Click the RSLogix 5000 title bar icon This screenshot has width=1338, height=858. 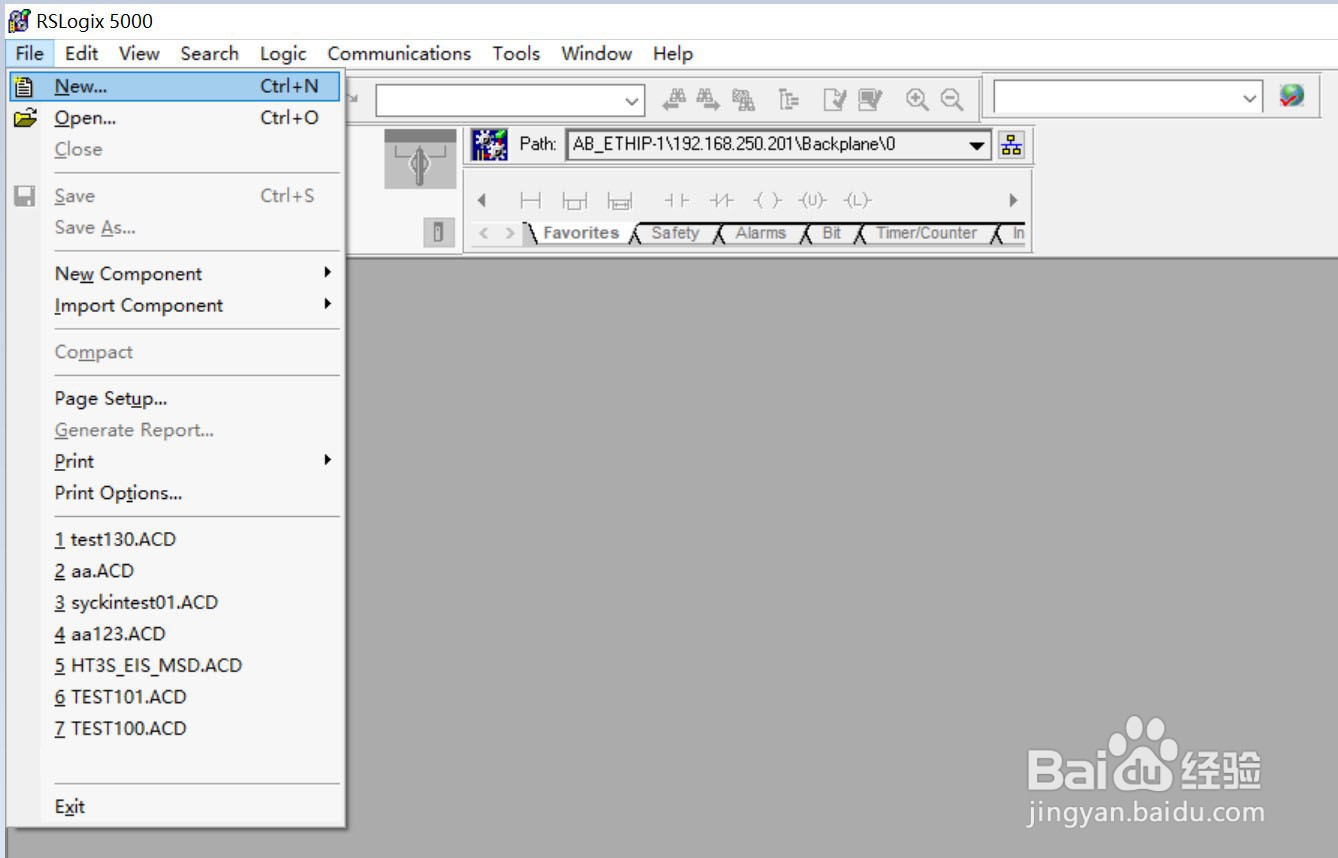click(x=19, y=20)
